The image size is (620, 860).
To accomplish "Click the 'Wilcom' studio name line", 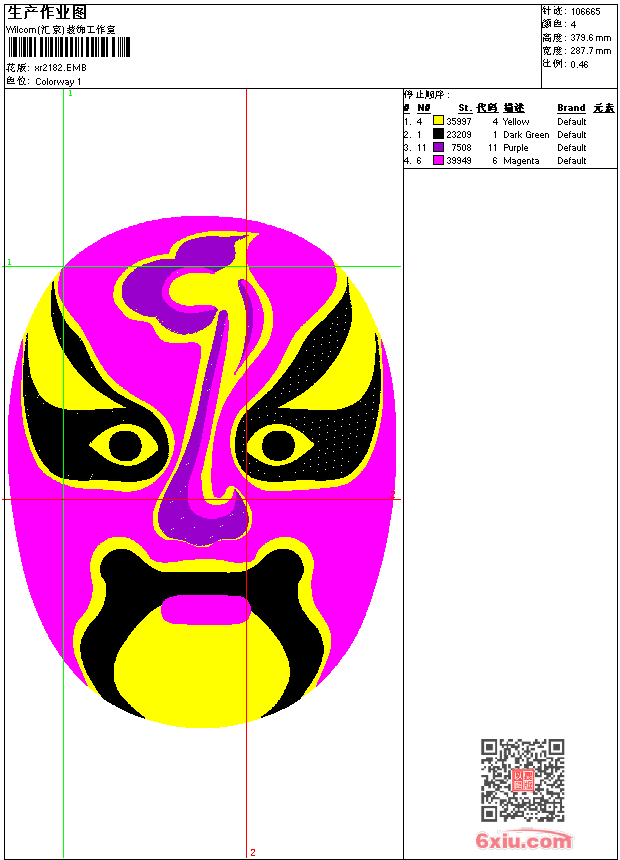I will (x=60, y=30).
